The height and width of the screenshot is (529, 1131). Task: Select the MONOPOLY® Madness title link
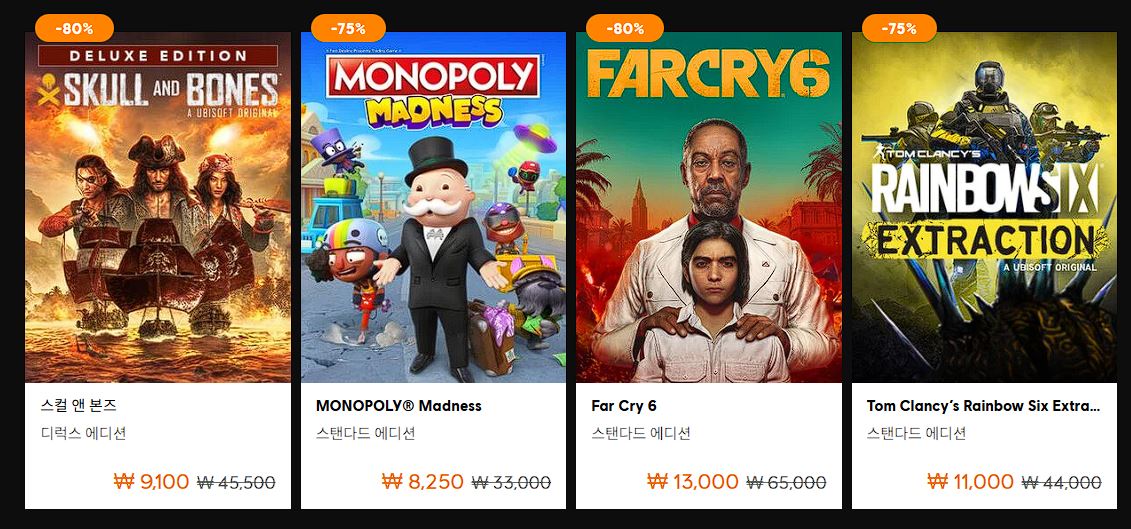399,406
